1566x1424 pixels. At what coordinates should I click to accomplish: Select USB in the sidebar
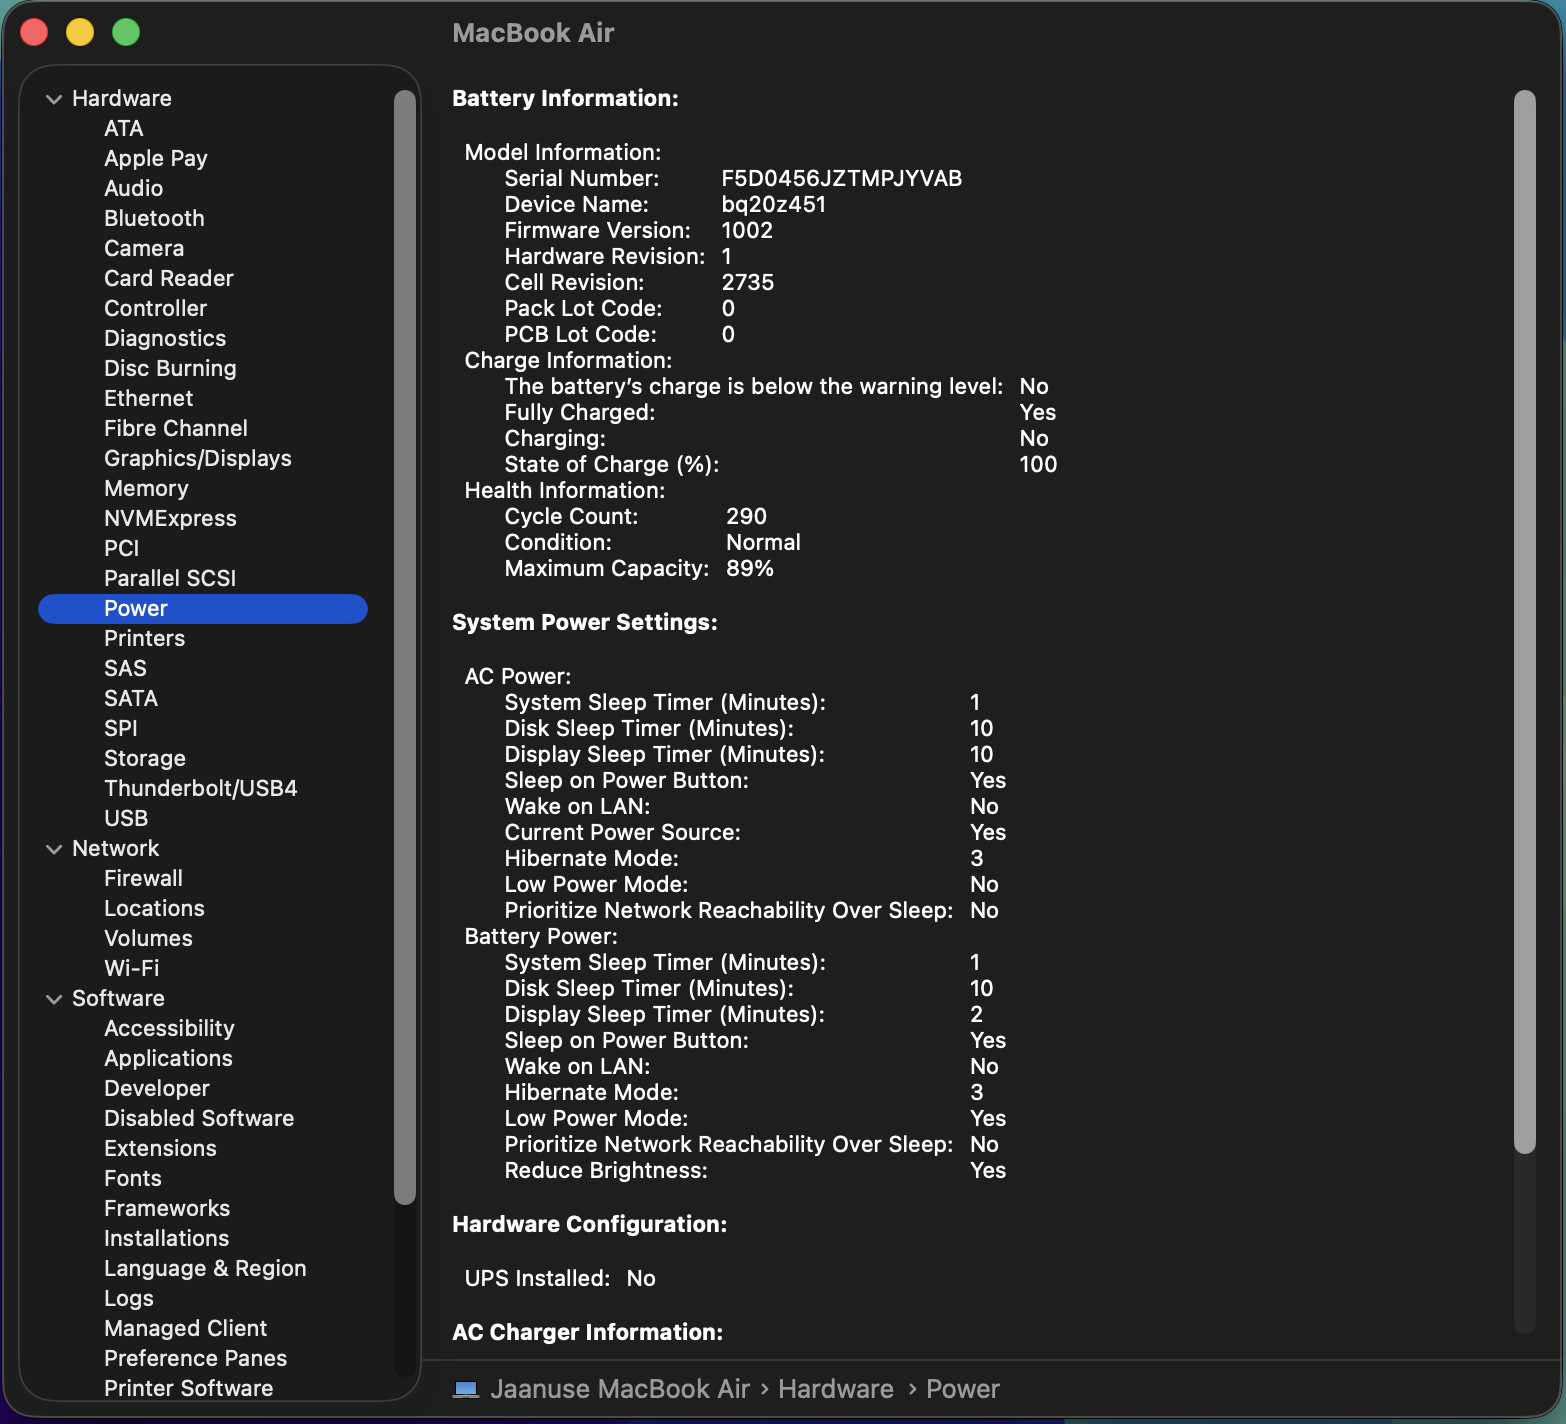coord(126,818)
